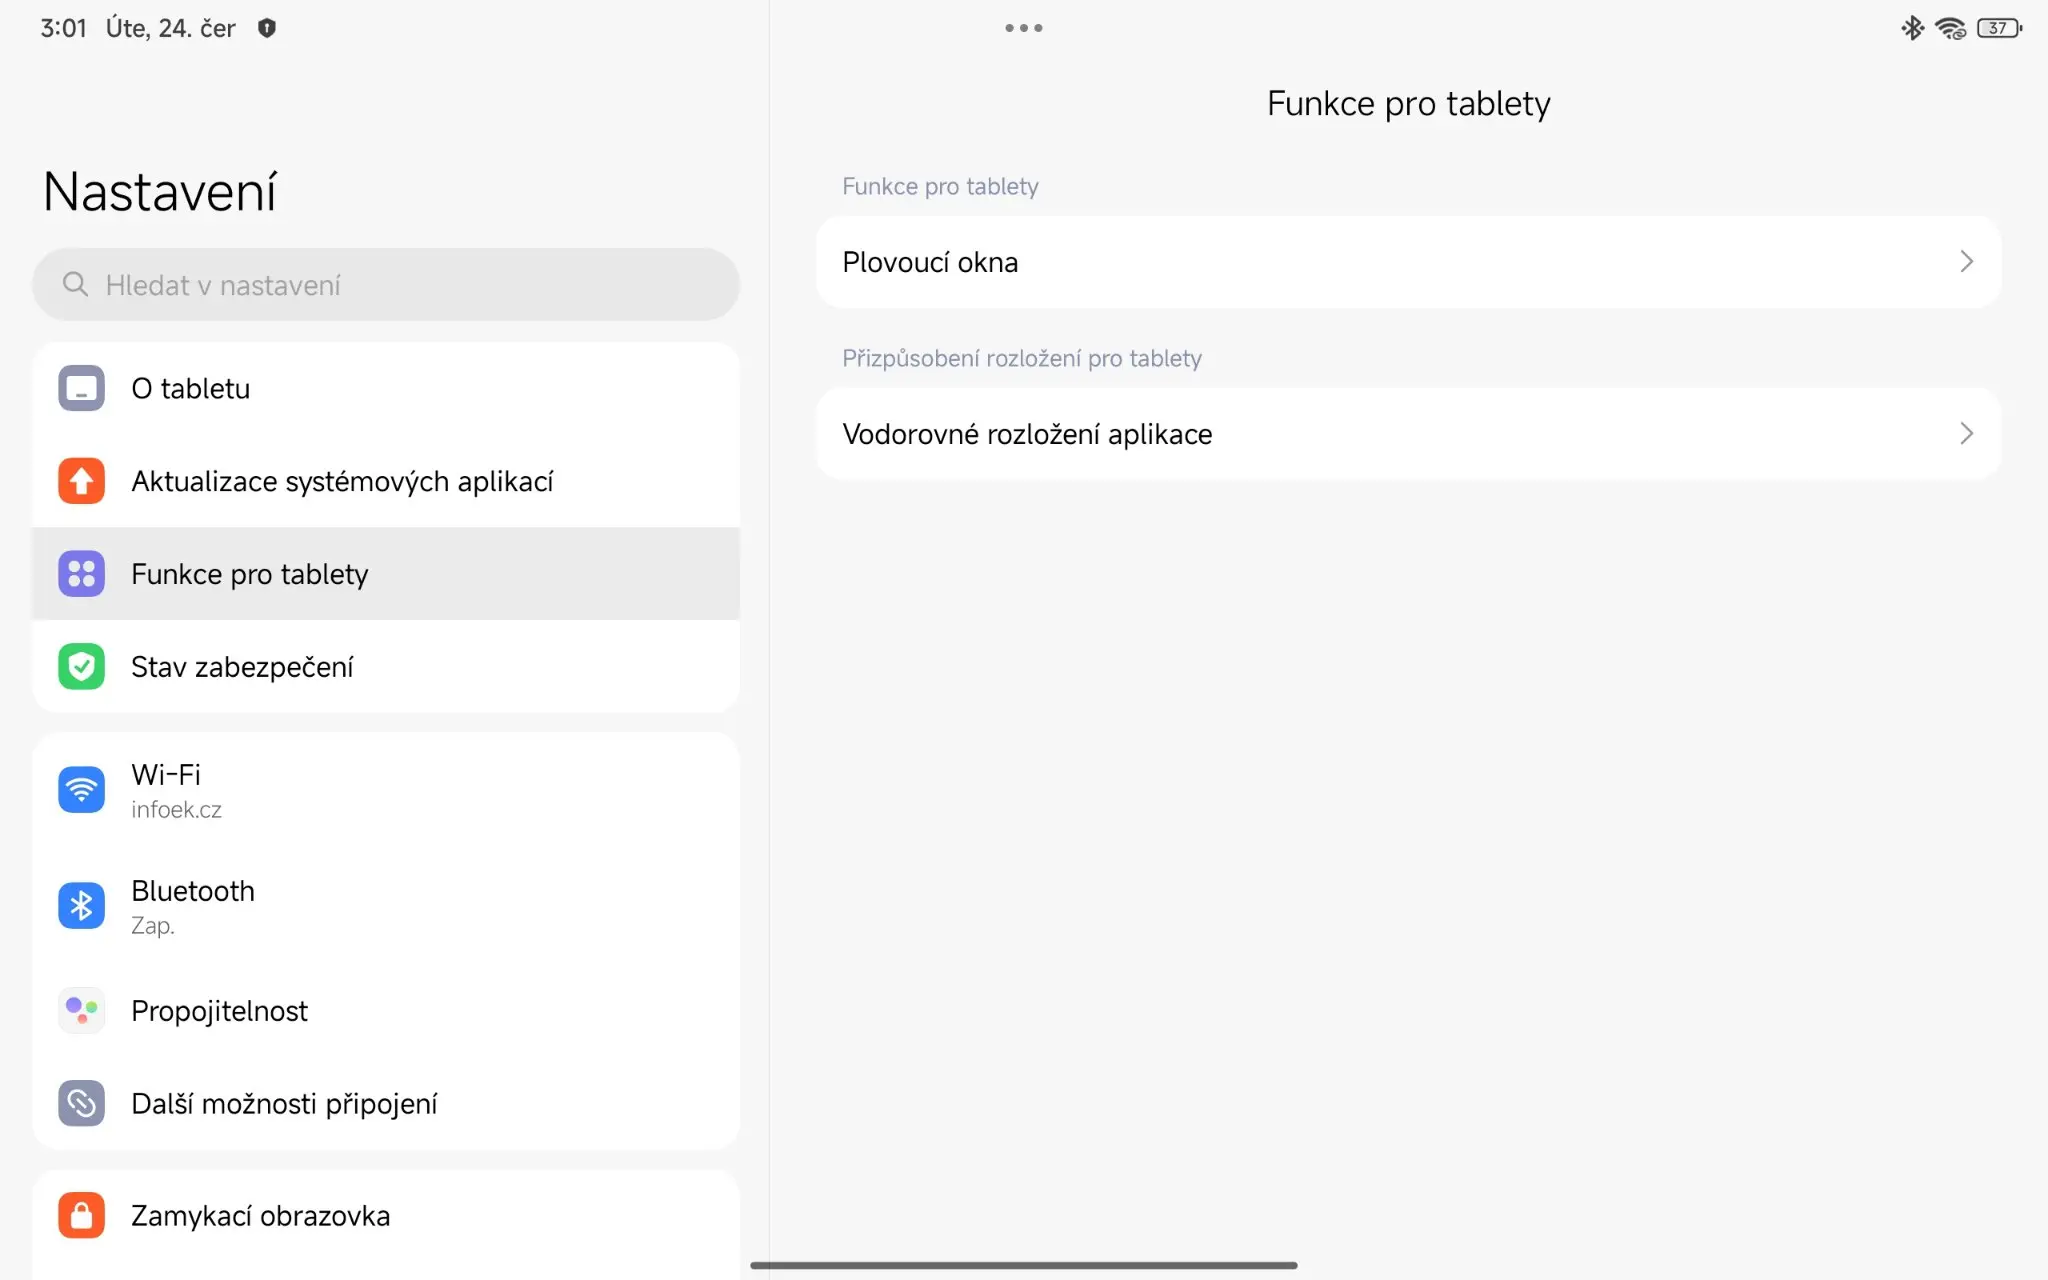
Task: Tap the search magnifier icon
Action: coord(75,285)
